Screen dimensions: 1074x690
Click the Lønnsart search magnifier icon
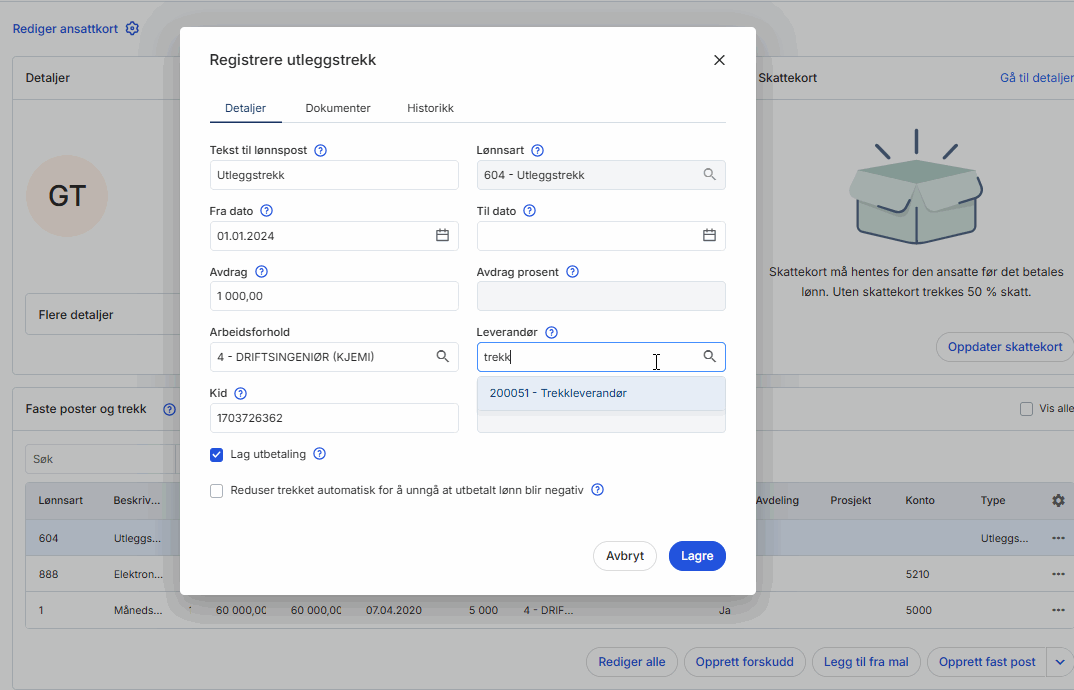coord(709,175)
